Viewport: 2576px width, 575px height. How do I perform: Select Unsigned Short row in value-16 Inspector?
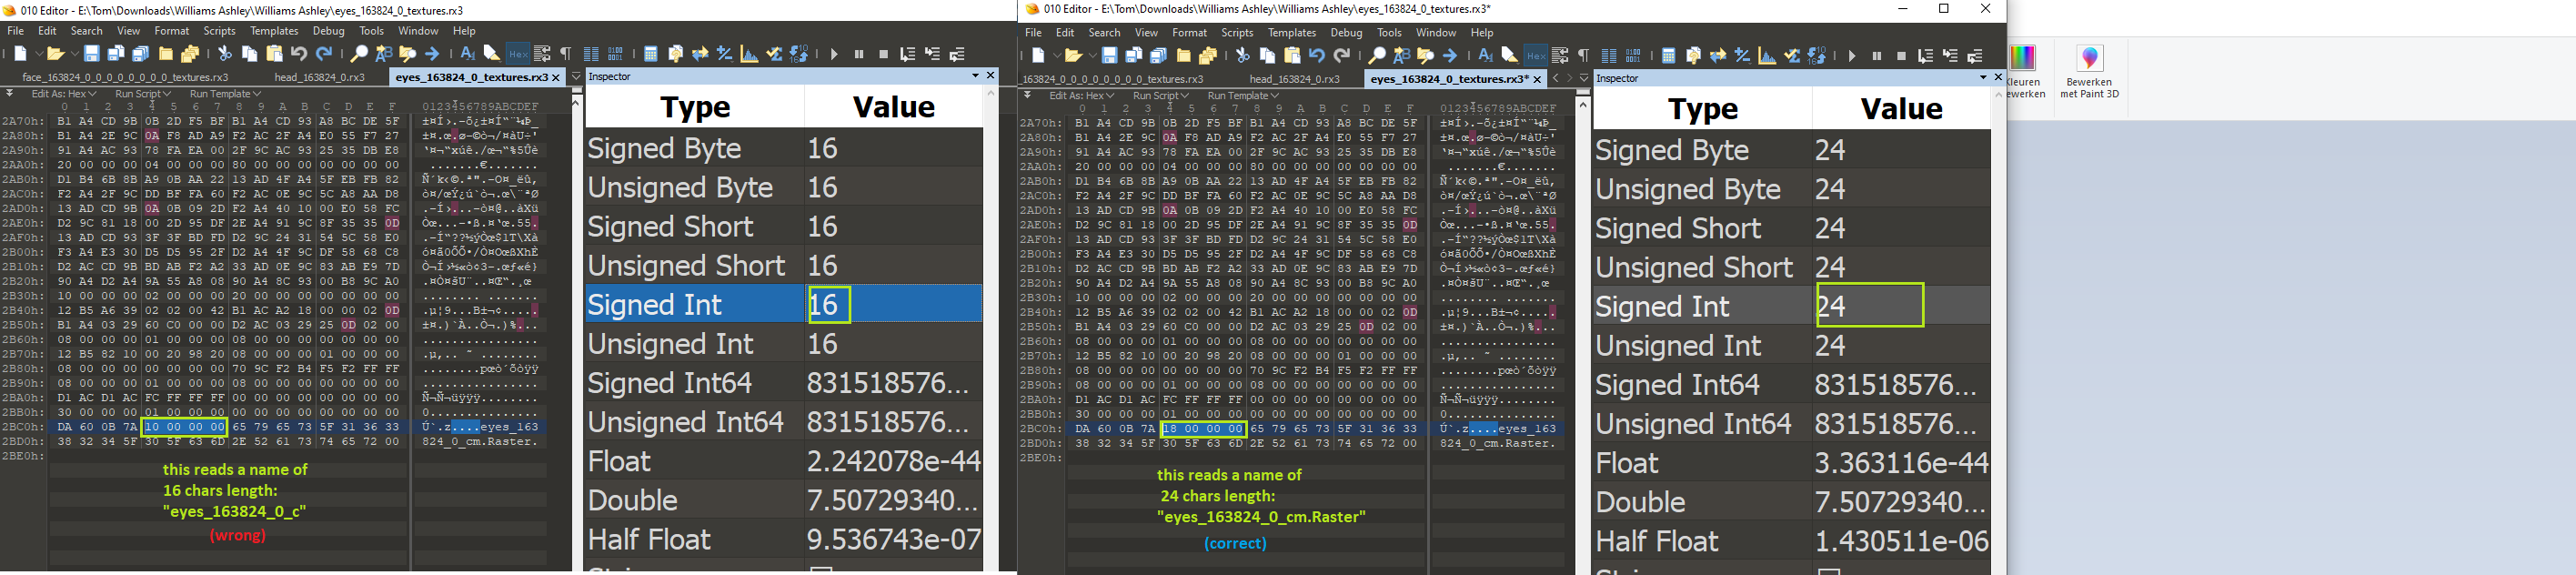784,265
